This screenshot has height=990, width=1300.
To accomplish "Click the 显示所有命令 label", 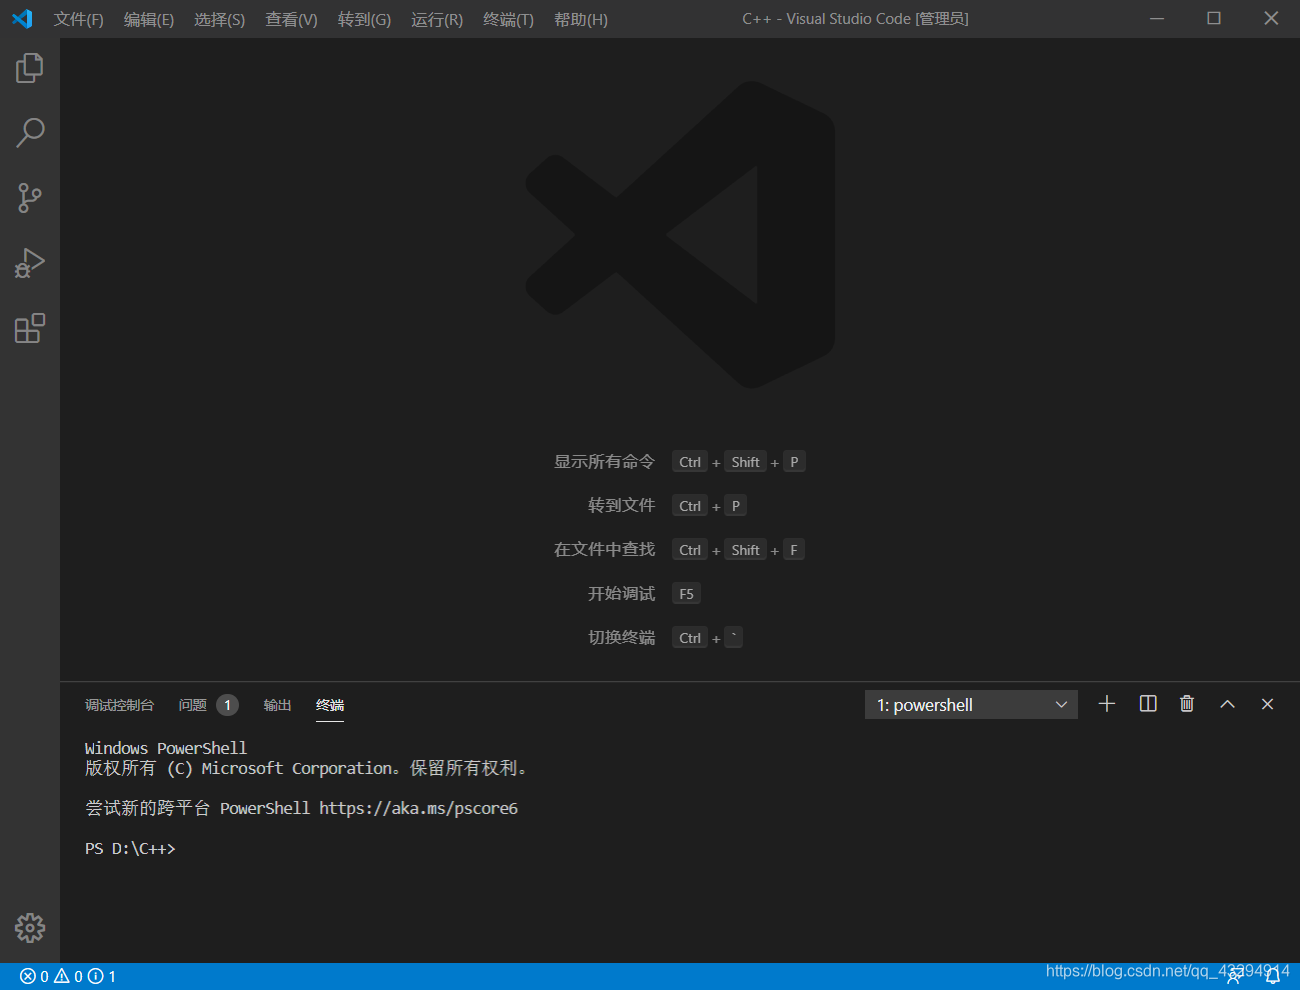I will point(604,462).
